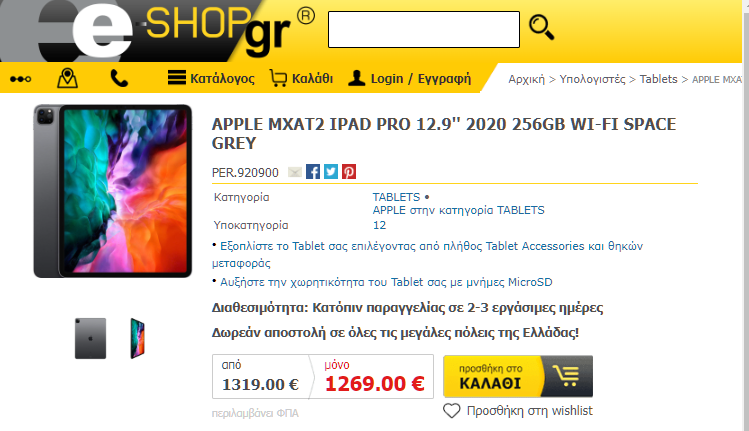The image size is (749, 431).
Task: Open Login / Εγγραφή
Action: pos(409,78)
